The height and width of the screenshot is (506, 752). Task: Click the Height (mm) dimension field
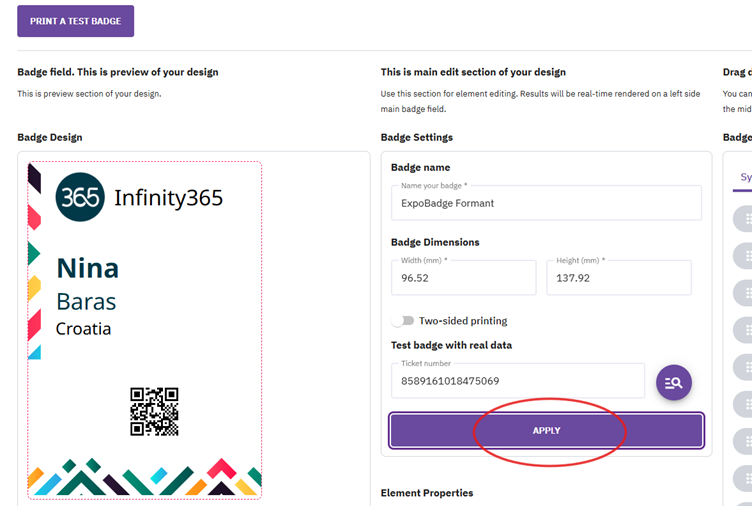click(x=618, y=278)
